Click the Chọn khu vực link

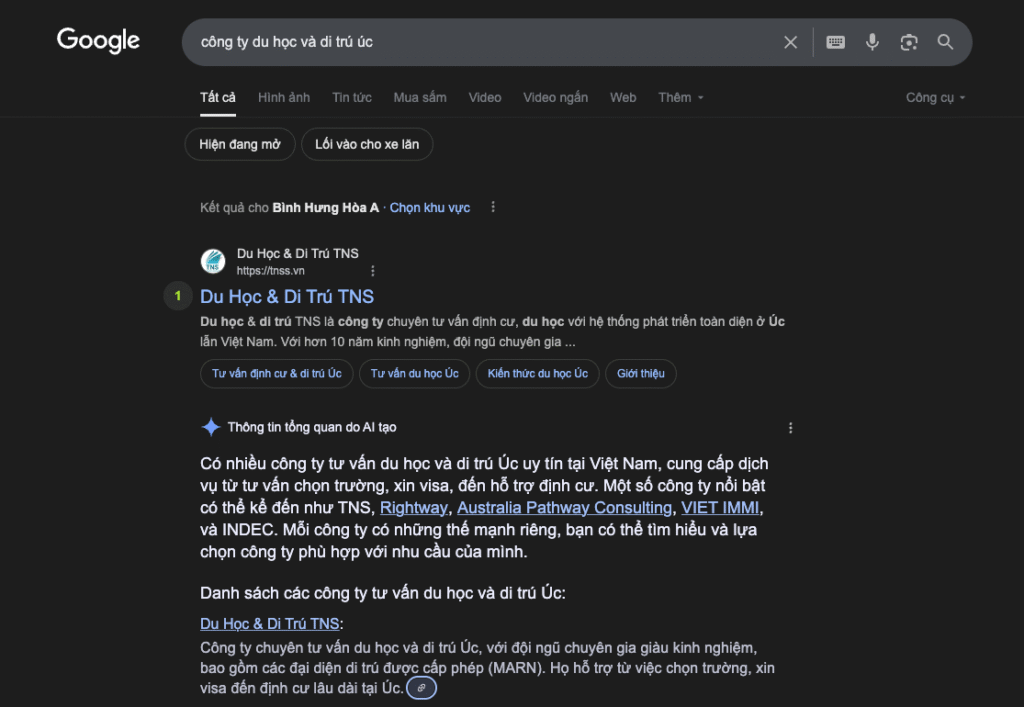pos(430,208)
